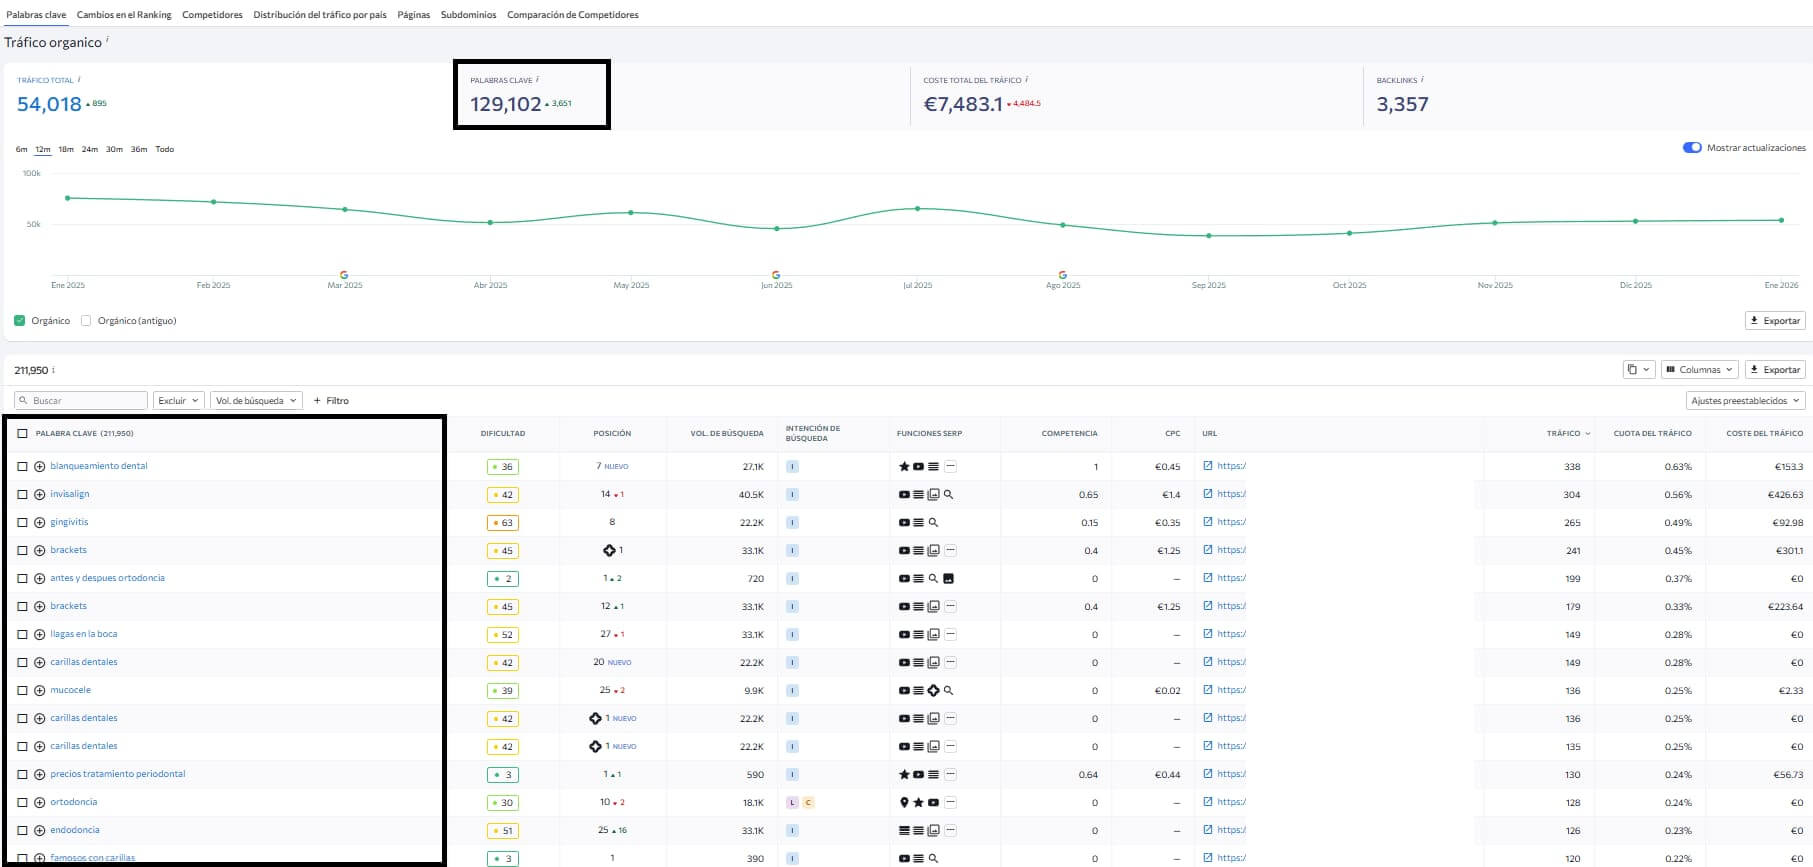Open the Vol. de búsqueda filter dropdown
Image resolution: width=1813 pixels, height=867 pixels.
tap(256, 401)
